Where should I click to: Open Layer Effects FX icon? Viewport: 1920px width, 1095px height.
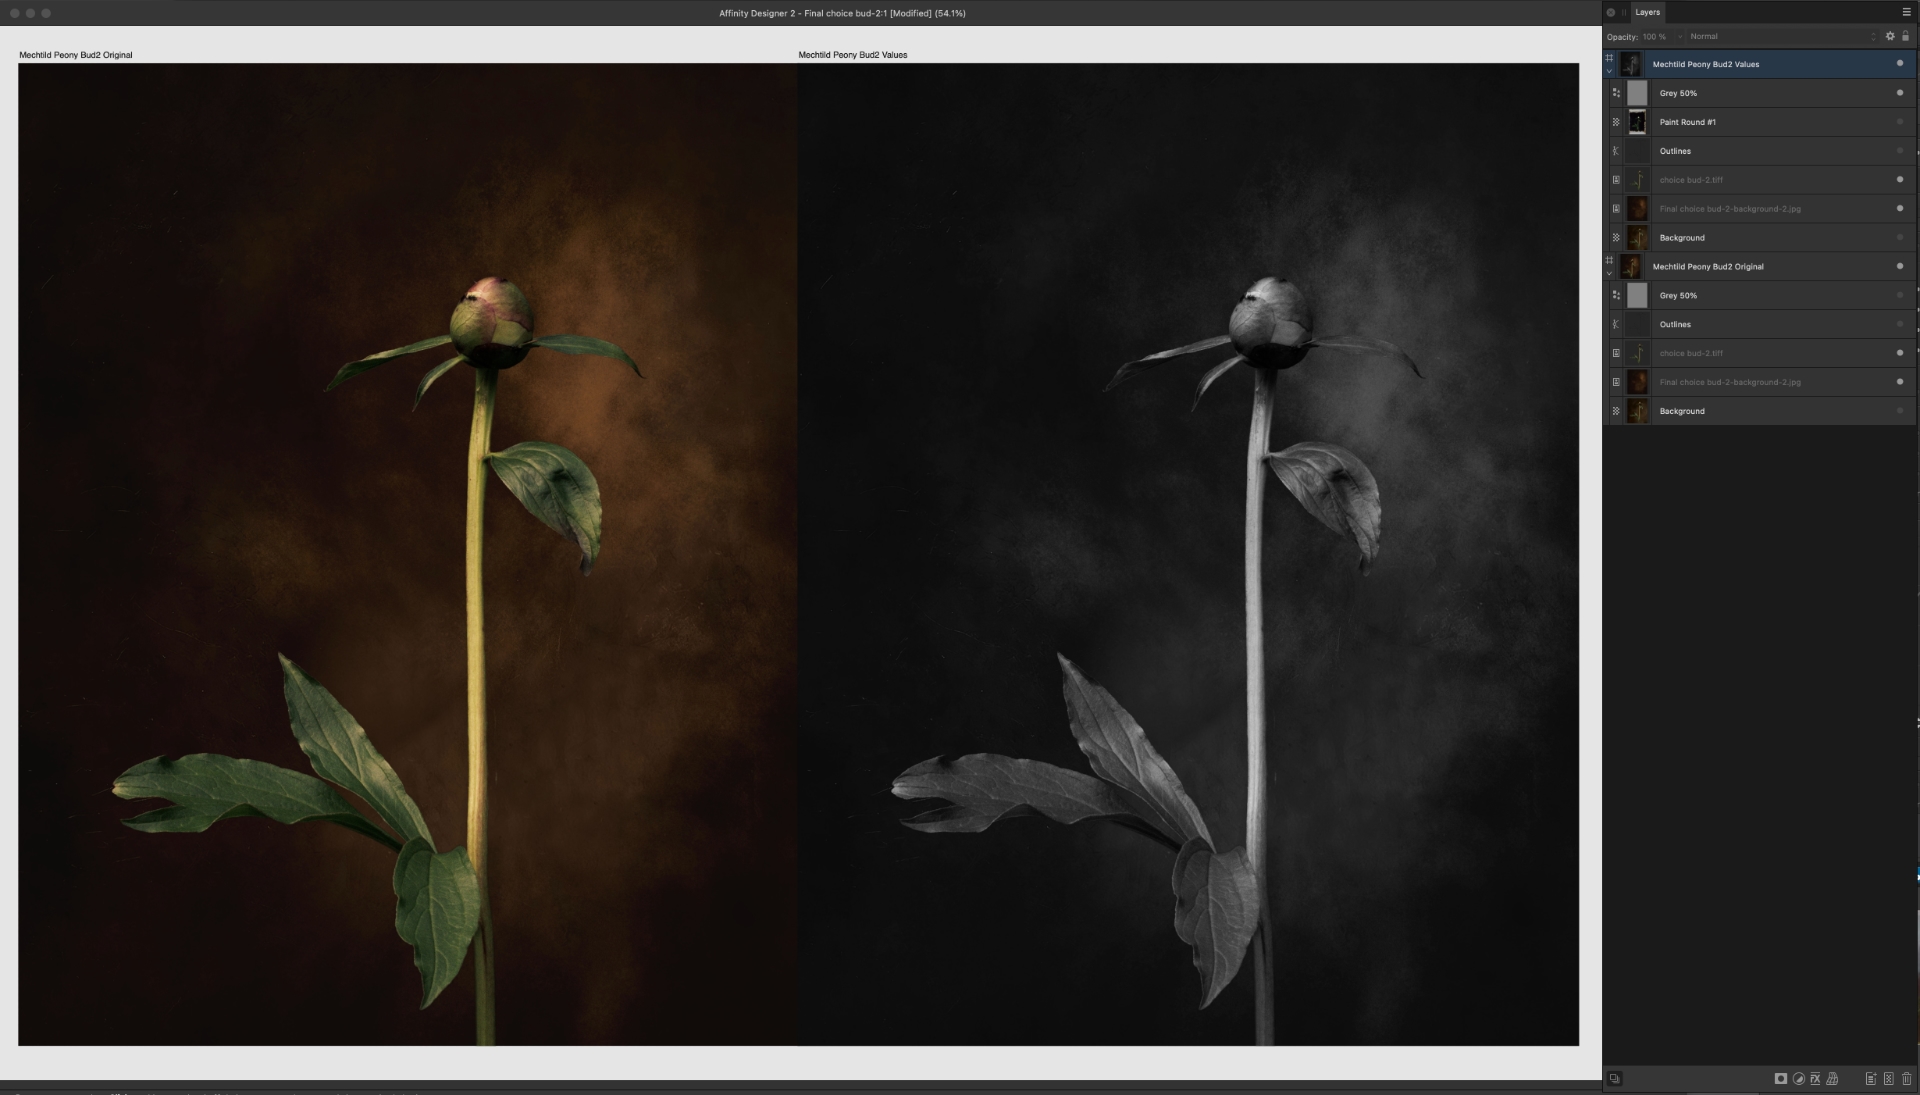(x=1815, y=1079)
